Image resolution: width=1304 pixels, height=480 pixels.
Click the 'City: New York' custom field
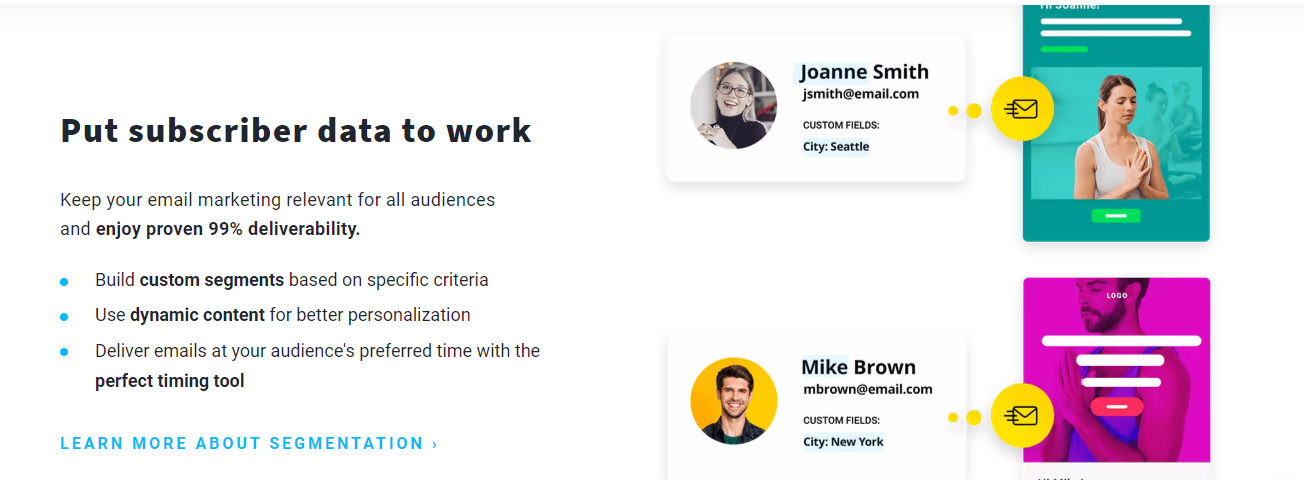[843, 442]
